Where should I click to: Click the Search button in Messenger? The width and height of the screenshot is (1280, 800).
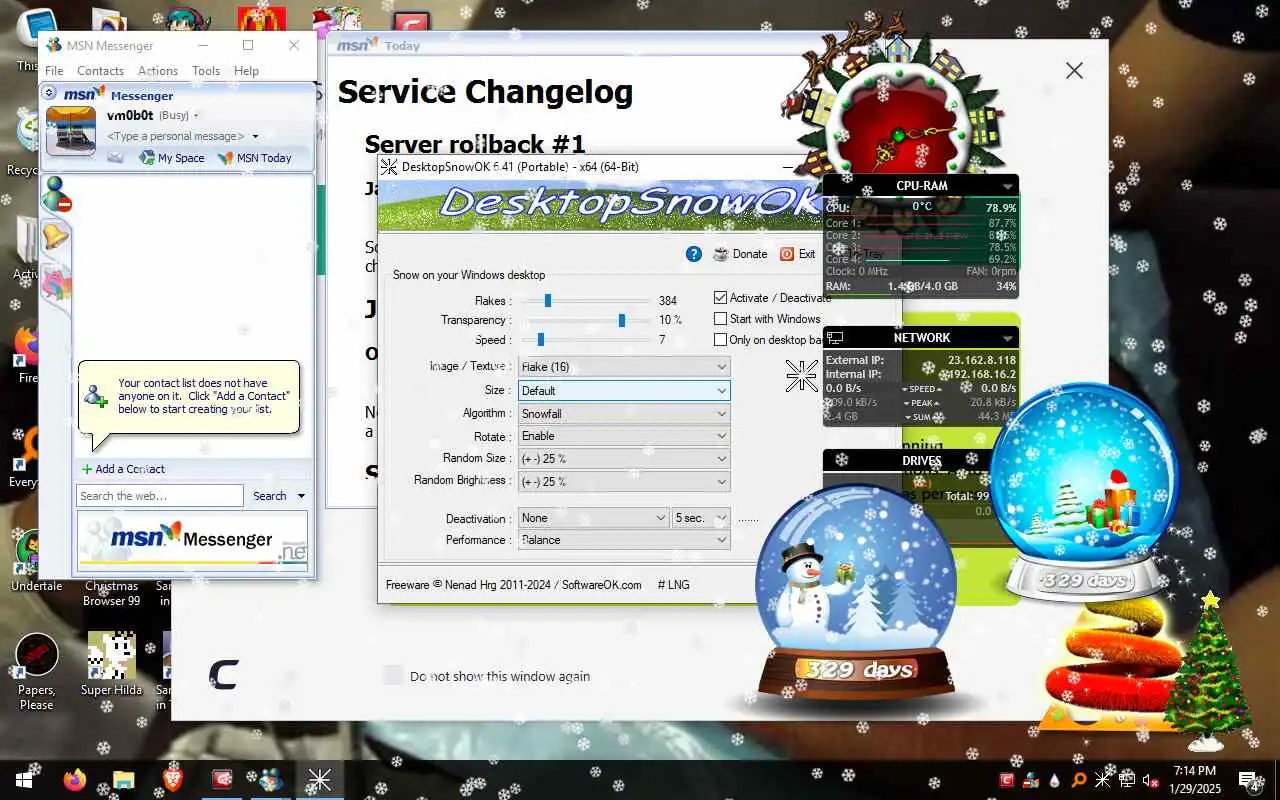269,496
